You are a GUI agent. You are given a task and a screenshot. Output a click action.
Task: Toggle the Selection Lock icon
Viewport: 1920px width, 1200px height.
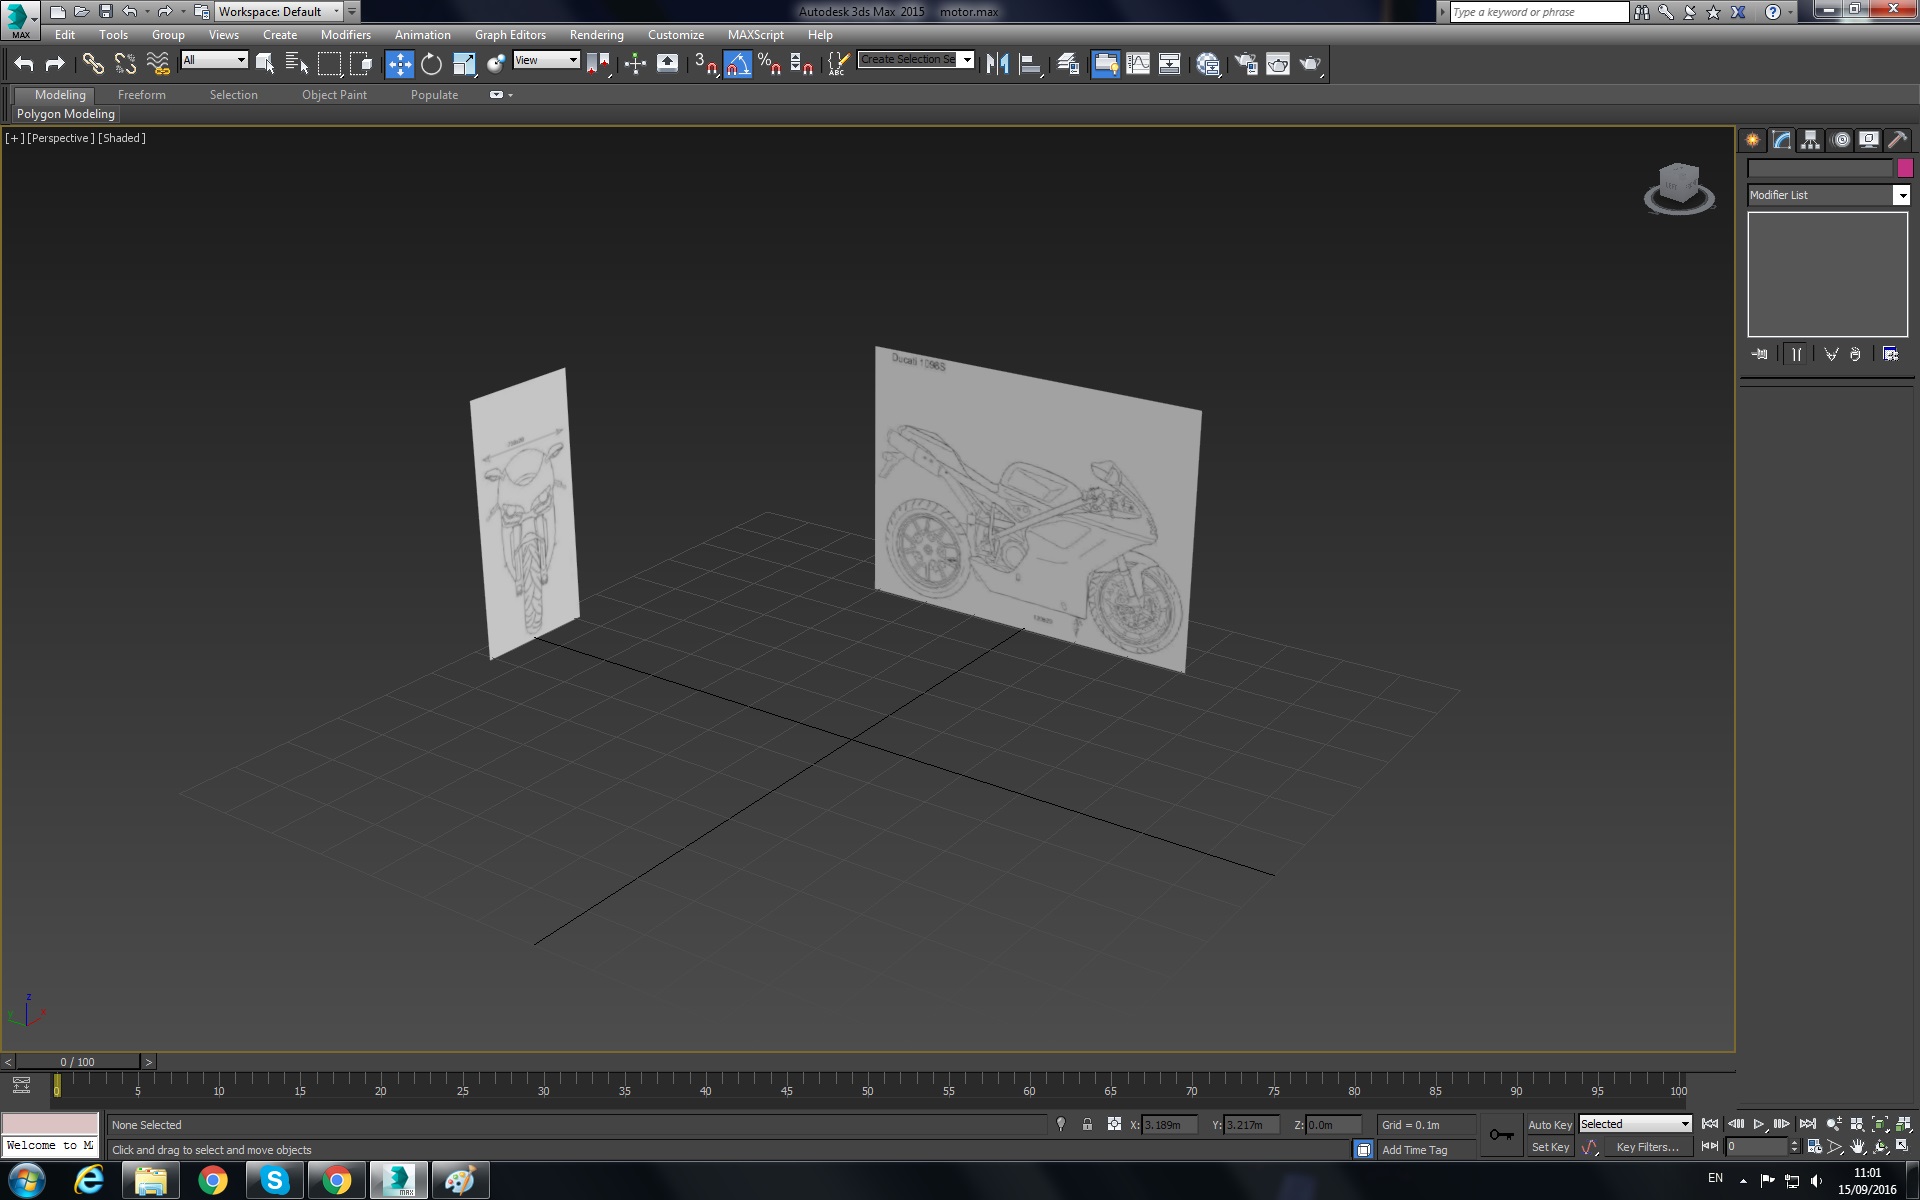1087,1124
